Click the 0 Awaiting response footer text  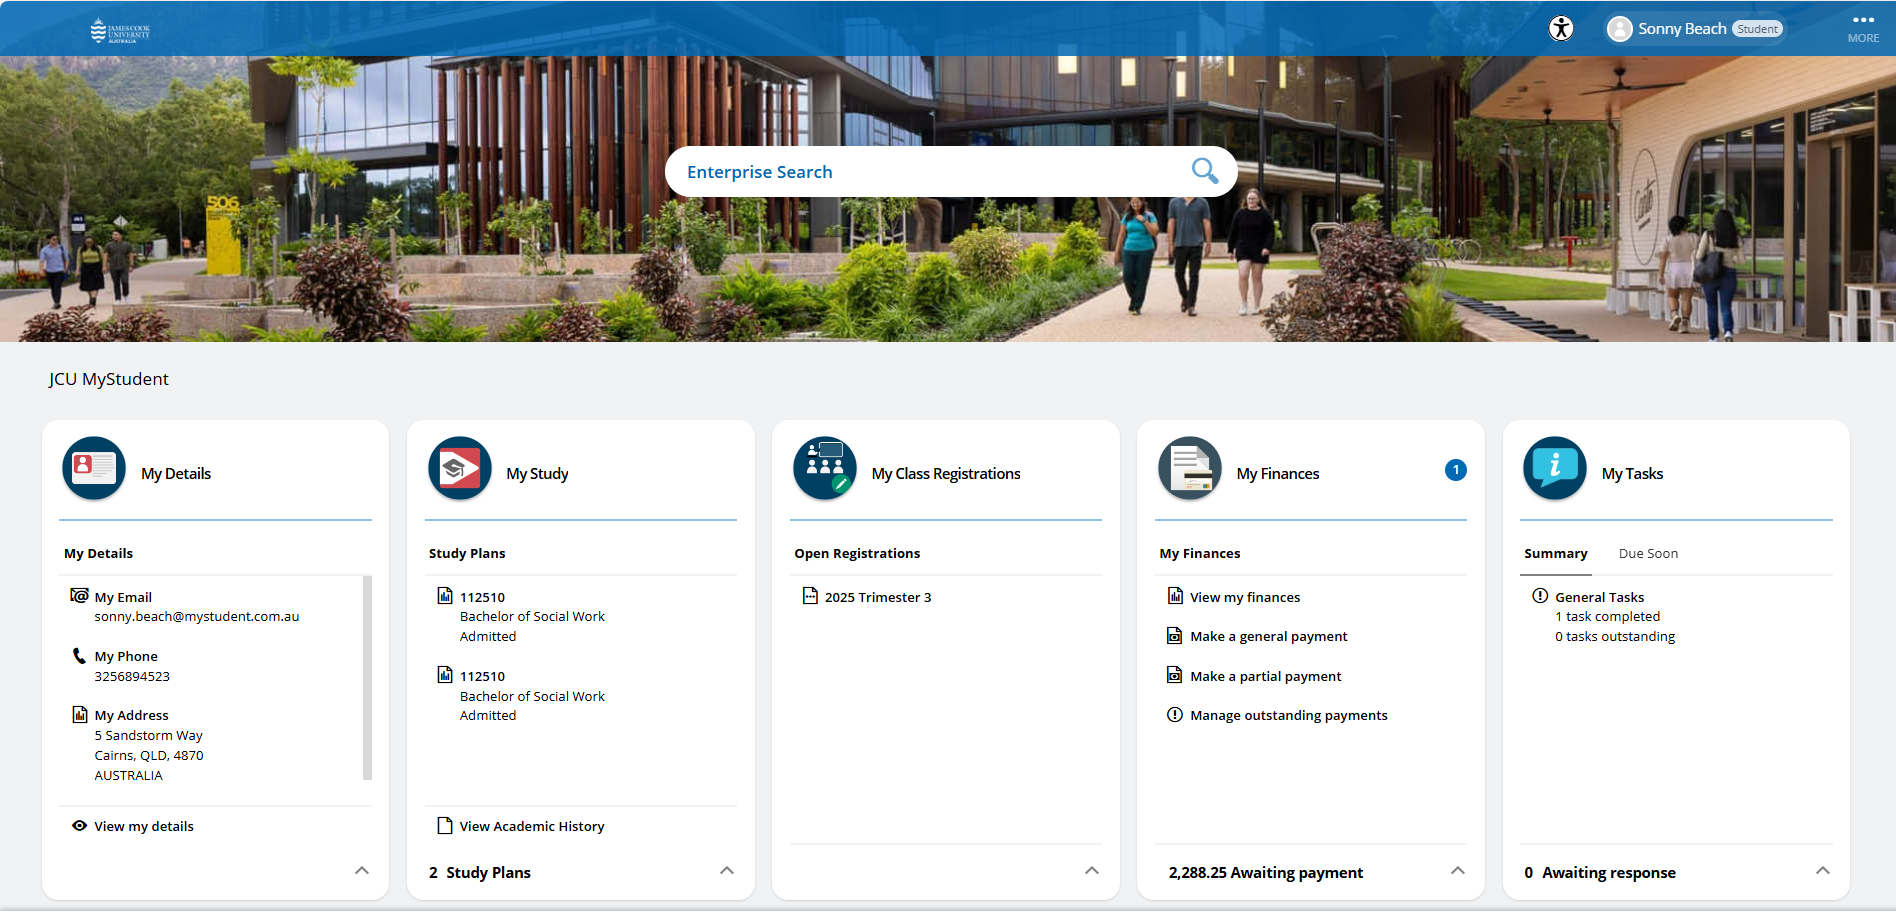[1600, 873]
